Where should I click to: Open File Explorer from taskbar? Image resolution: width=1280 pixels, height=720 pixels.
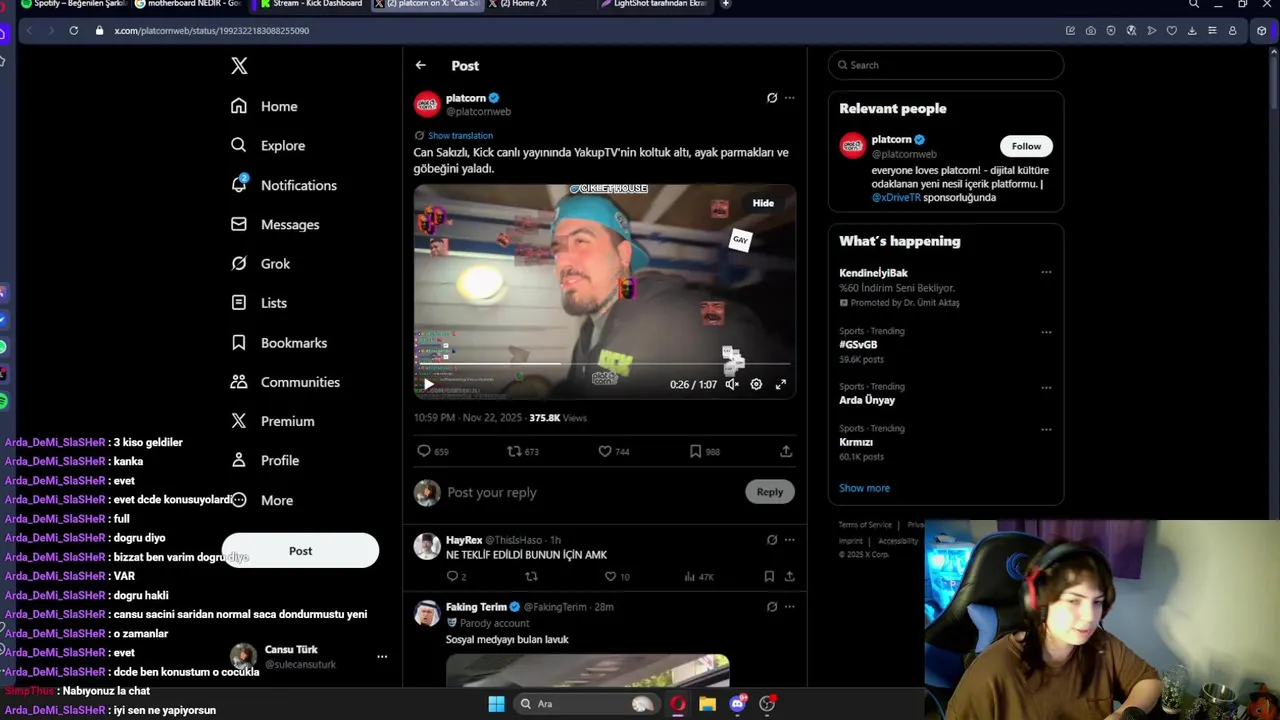pos(707,704)
